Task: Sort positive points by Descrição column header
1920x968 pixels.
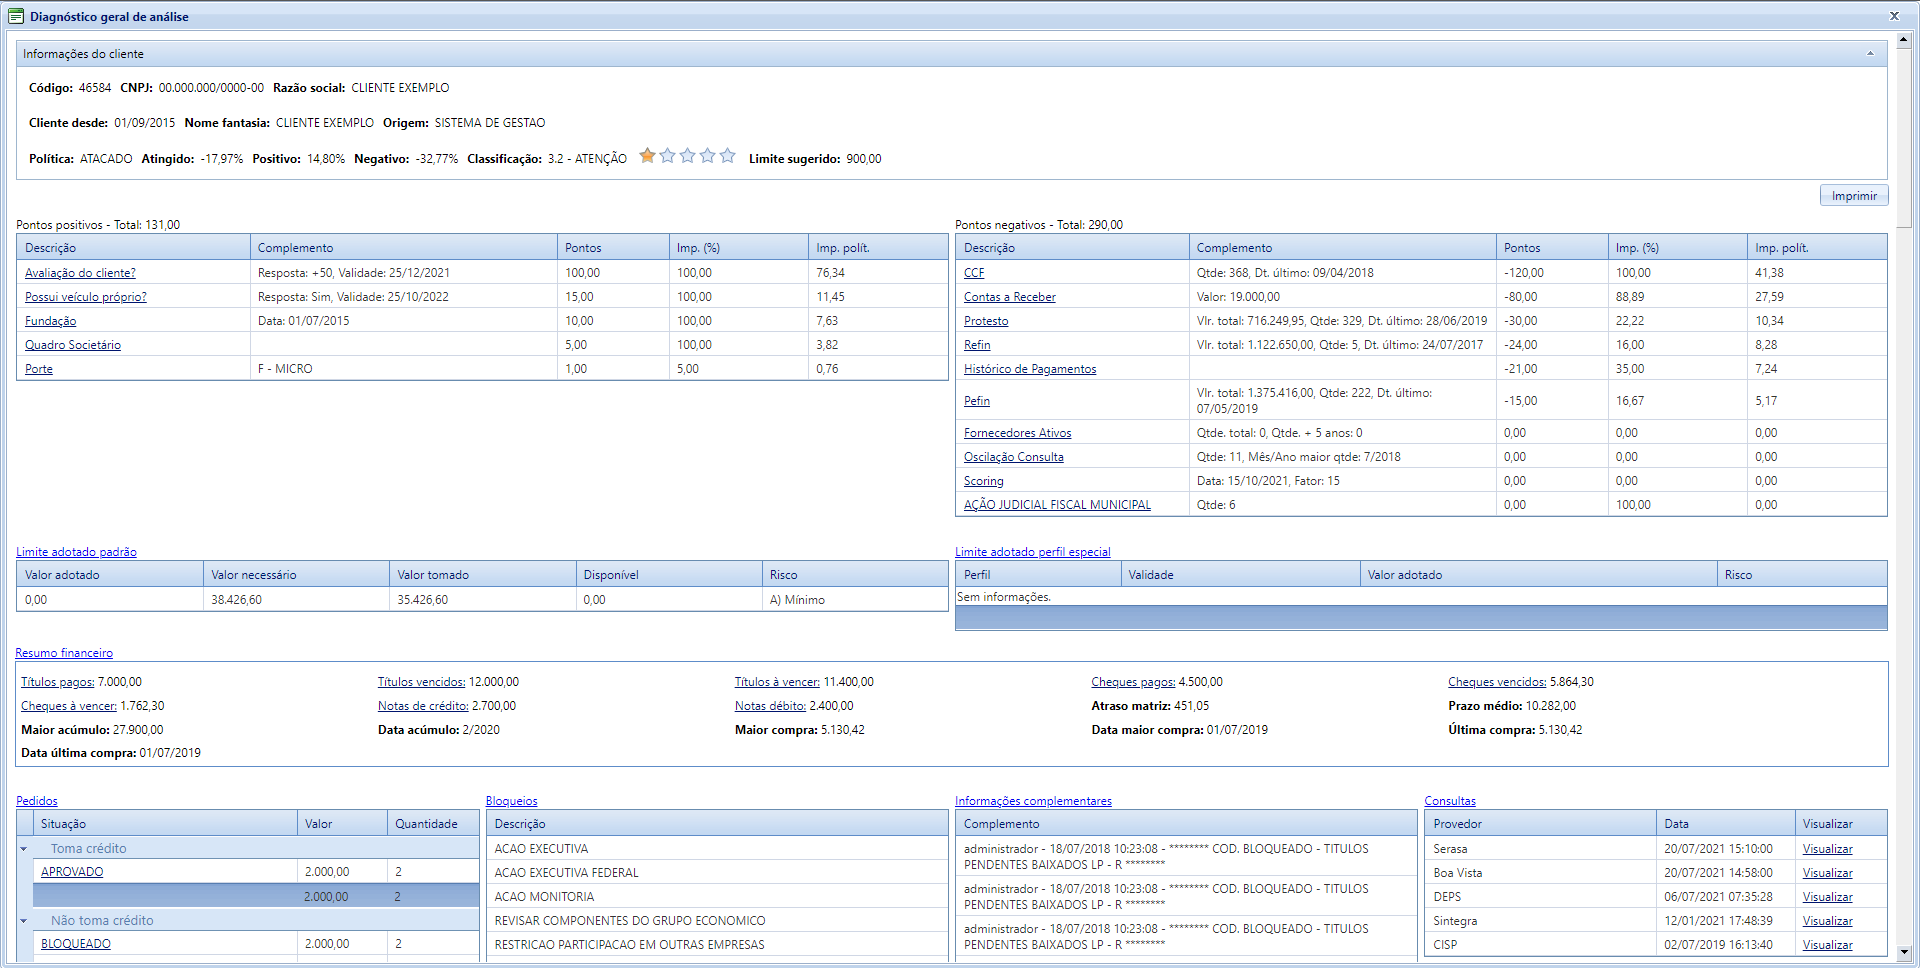Action: tap(133, 248)
